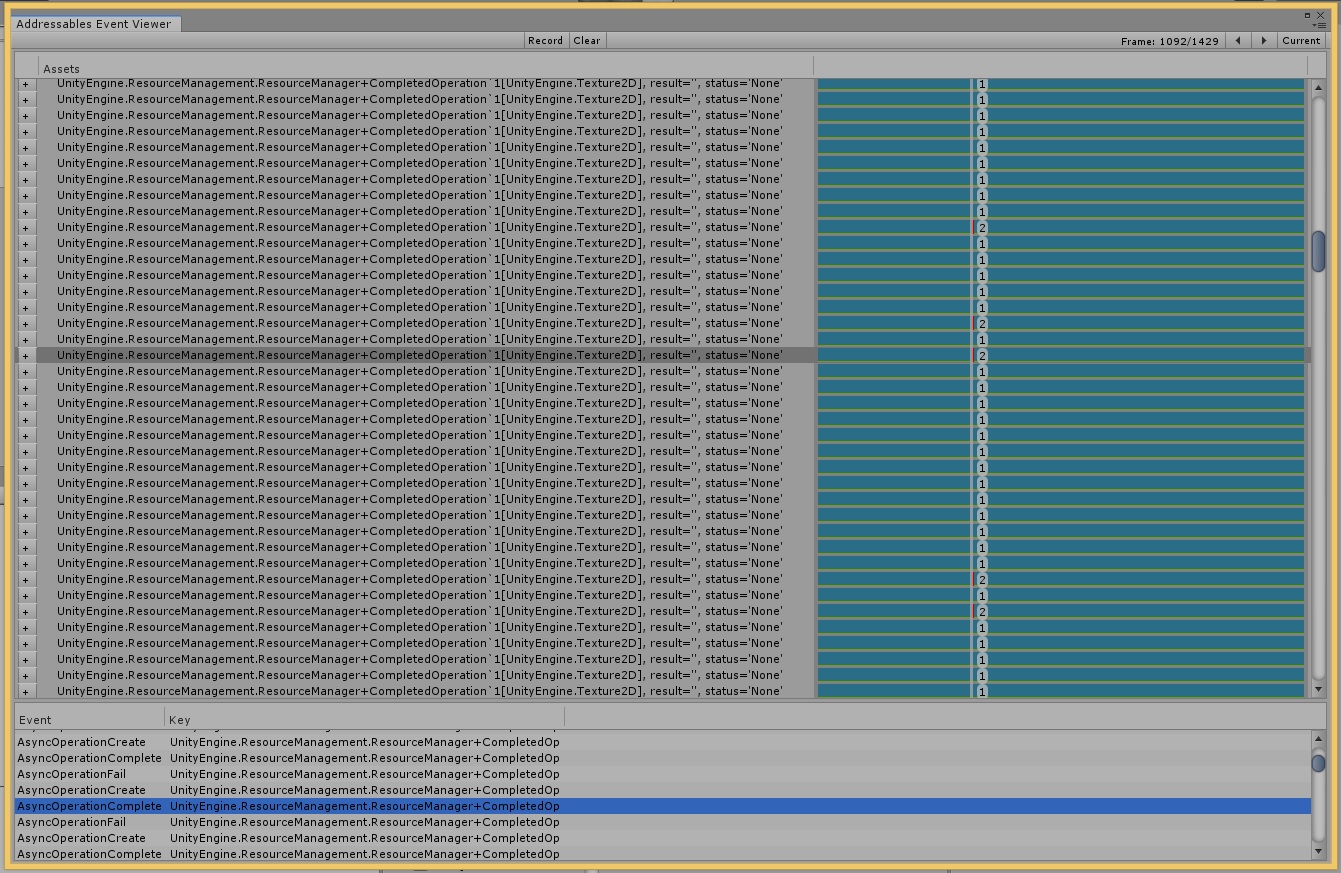Image resolution: width=1341 pixels, height=873 pixels.
Task: Open the panel options menu icon
Action: click(1319, 25)
